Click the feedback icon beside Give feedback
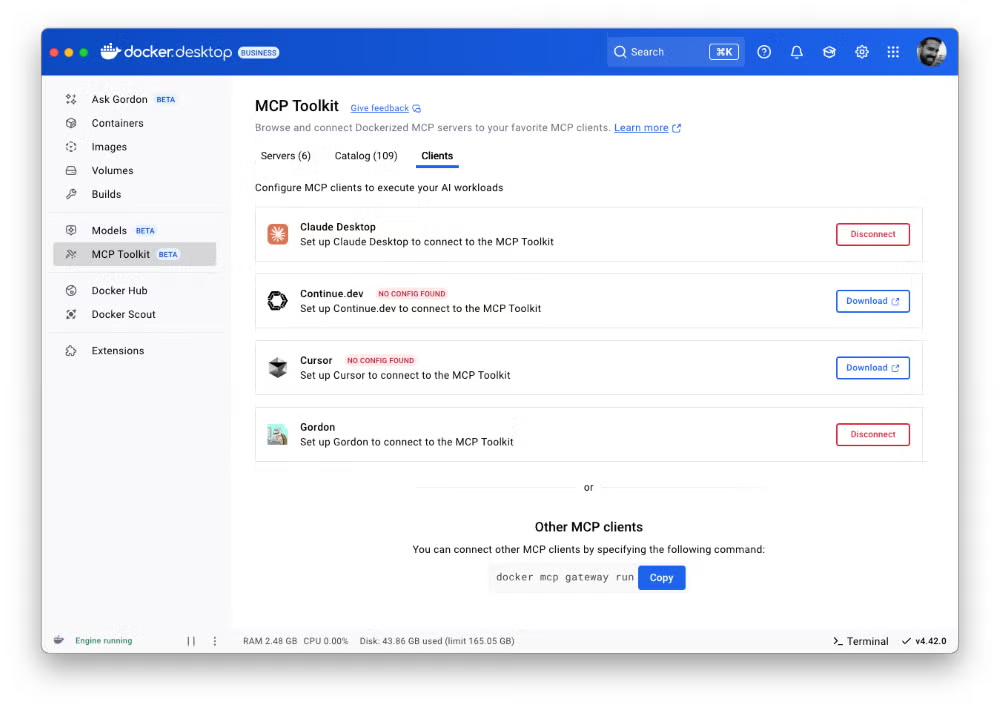Viewport: 1000px width, 708px height. pos(416,108)
